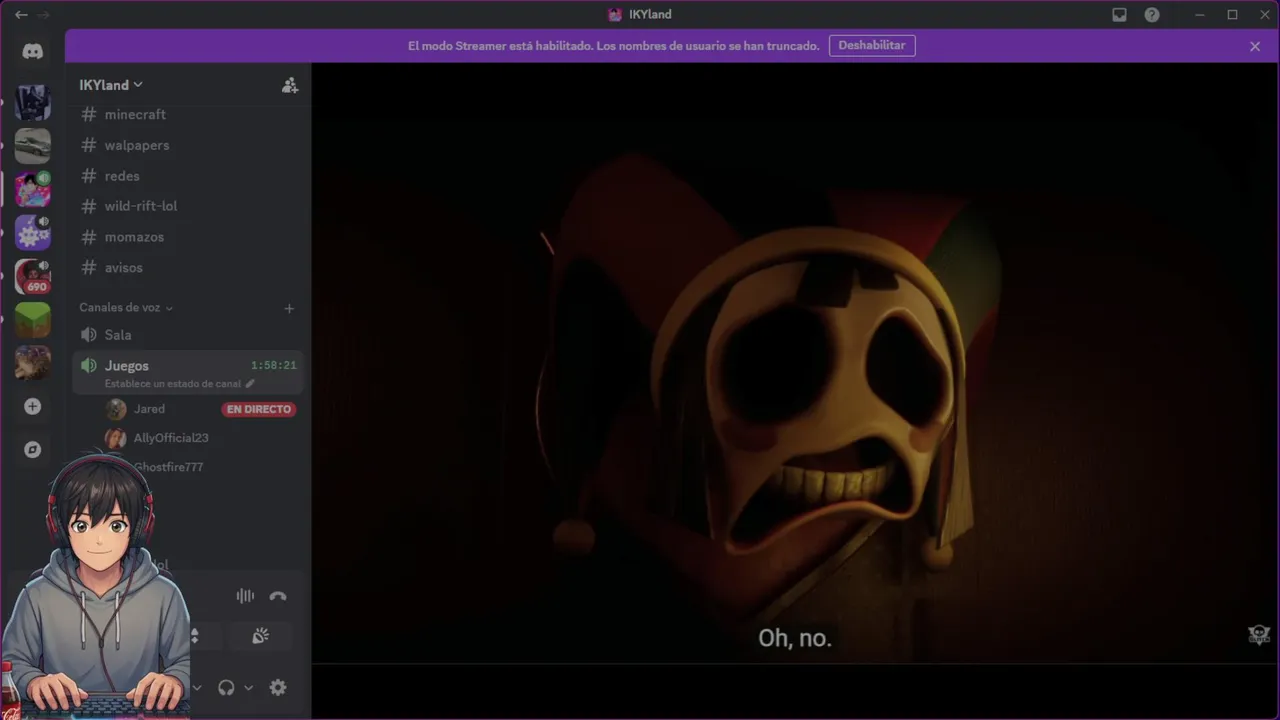Open the soundboard button
Screen dimensions: 1280x720
click(260, 636)
